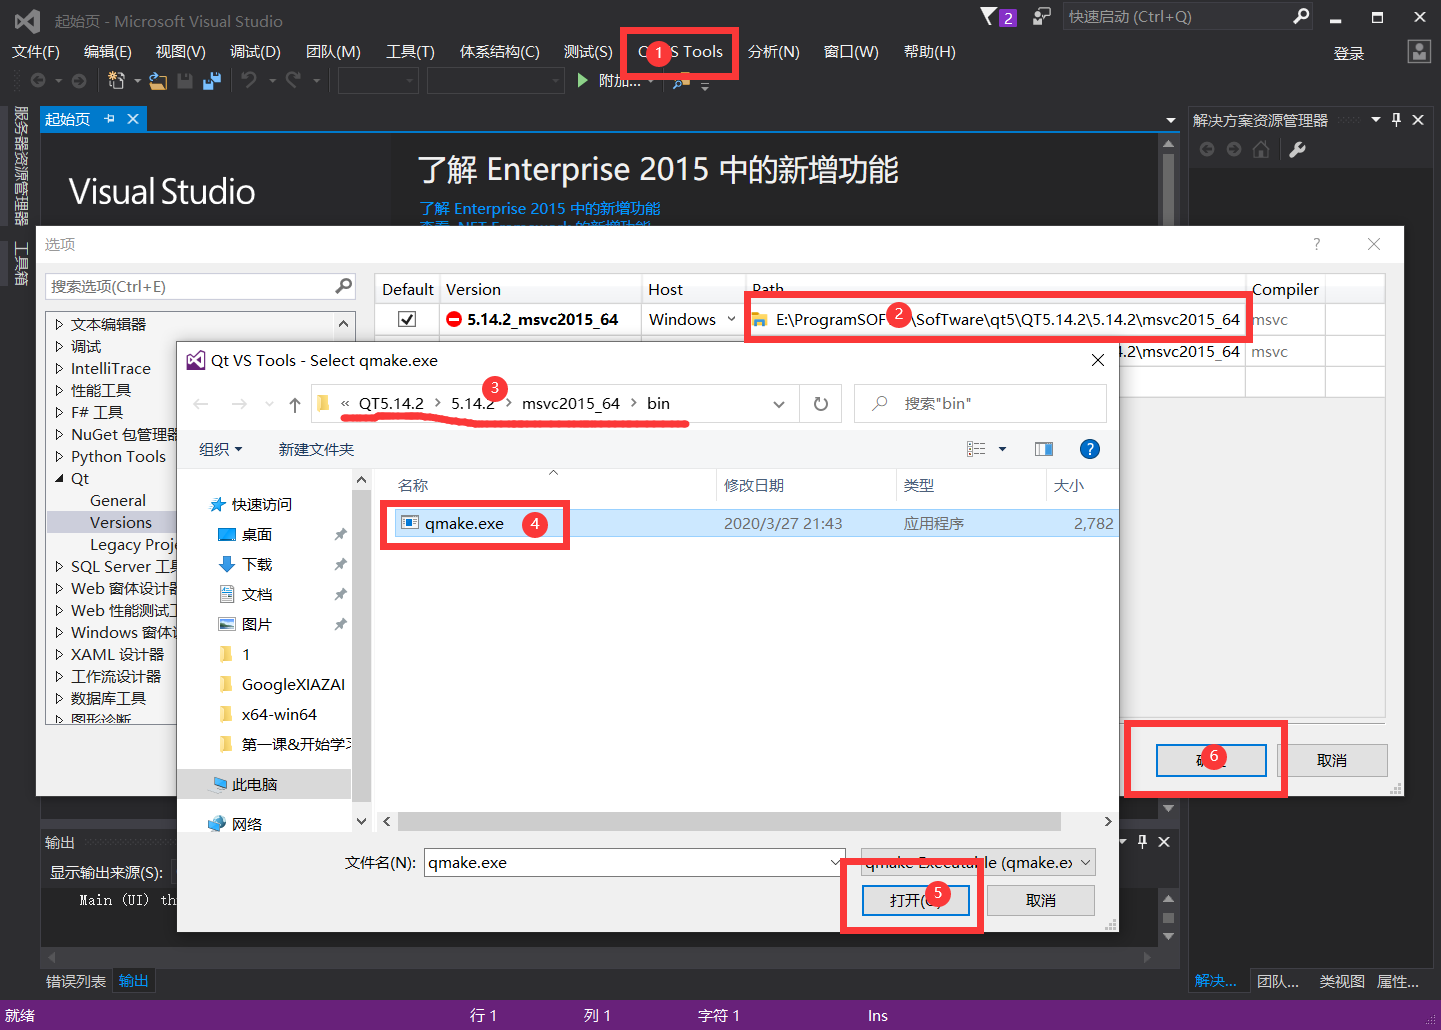Toggle the preview pane icon in the dialog
This screenshot has height=1030, width=1441.
point(1043,449)
